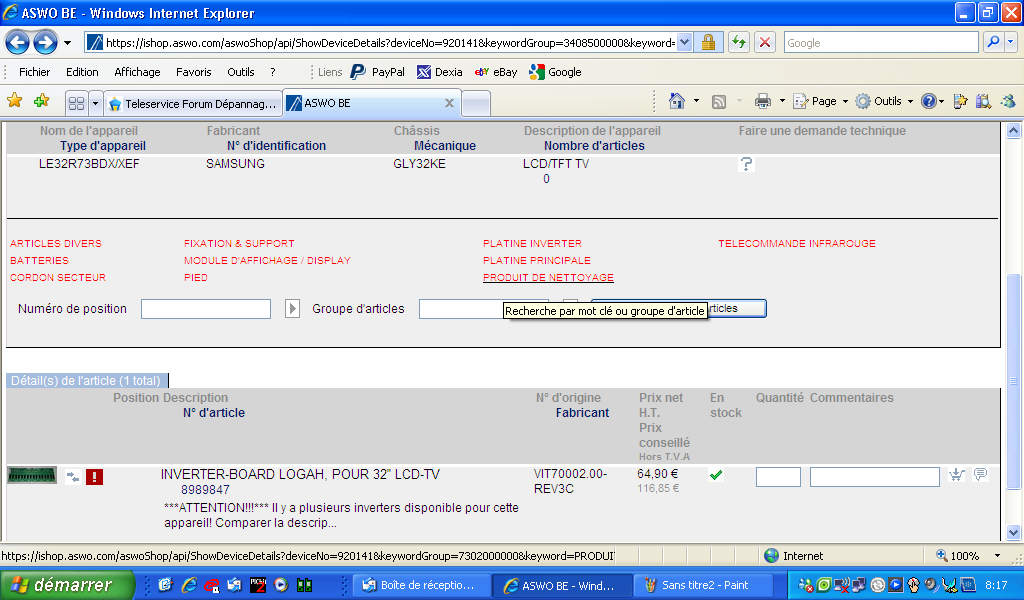Open the Google favorite link
Image resolution: width=1024 pixels, height=600 pixels.
coord(556,72)
